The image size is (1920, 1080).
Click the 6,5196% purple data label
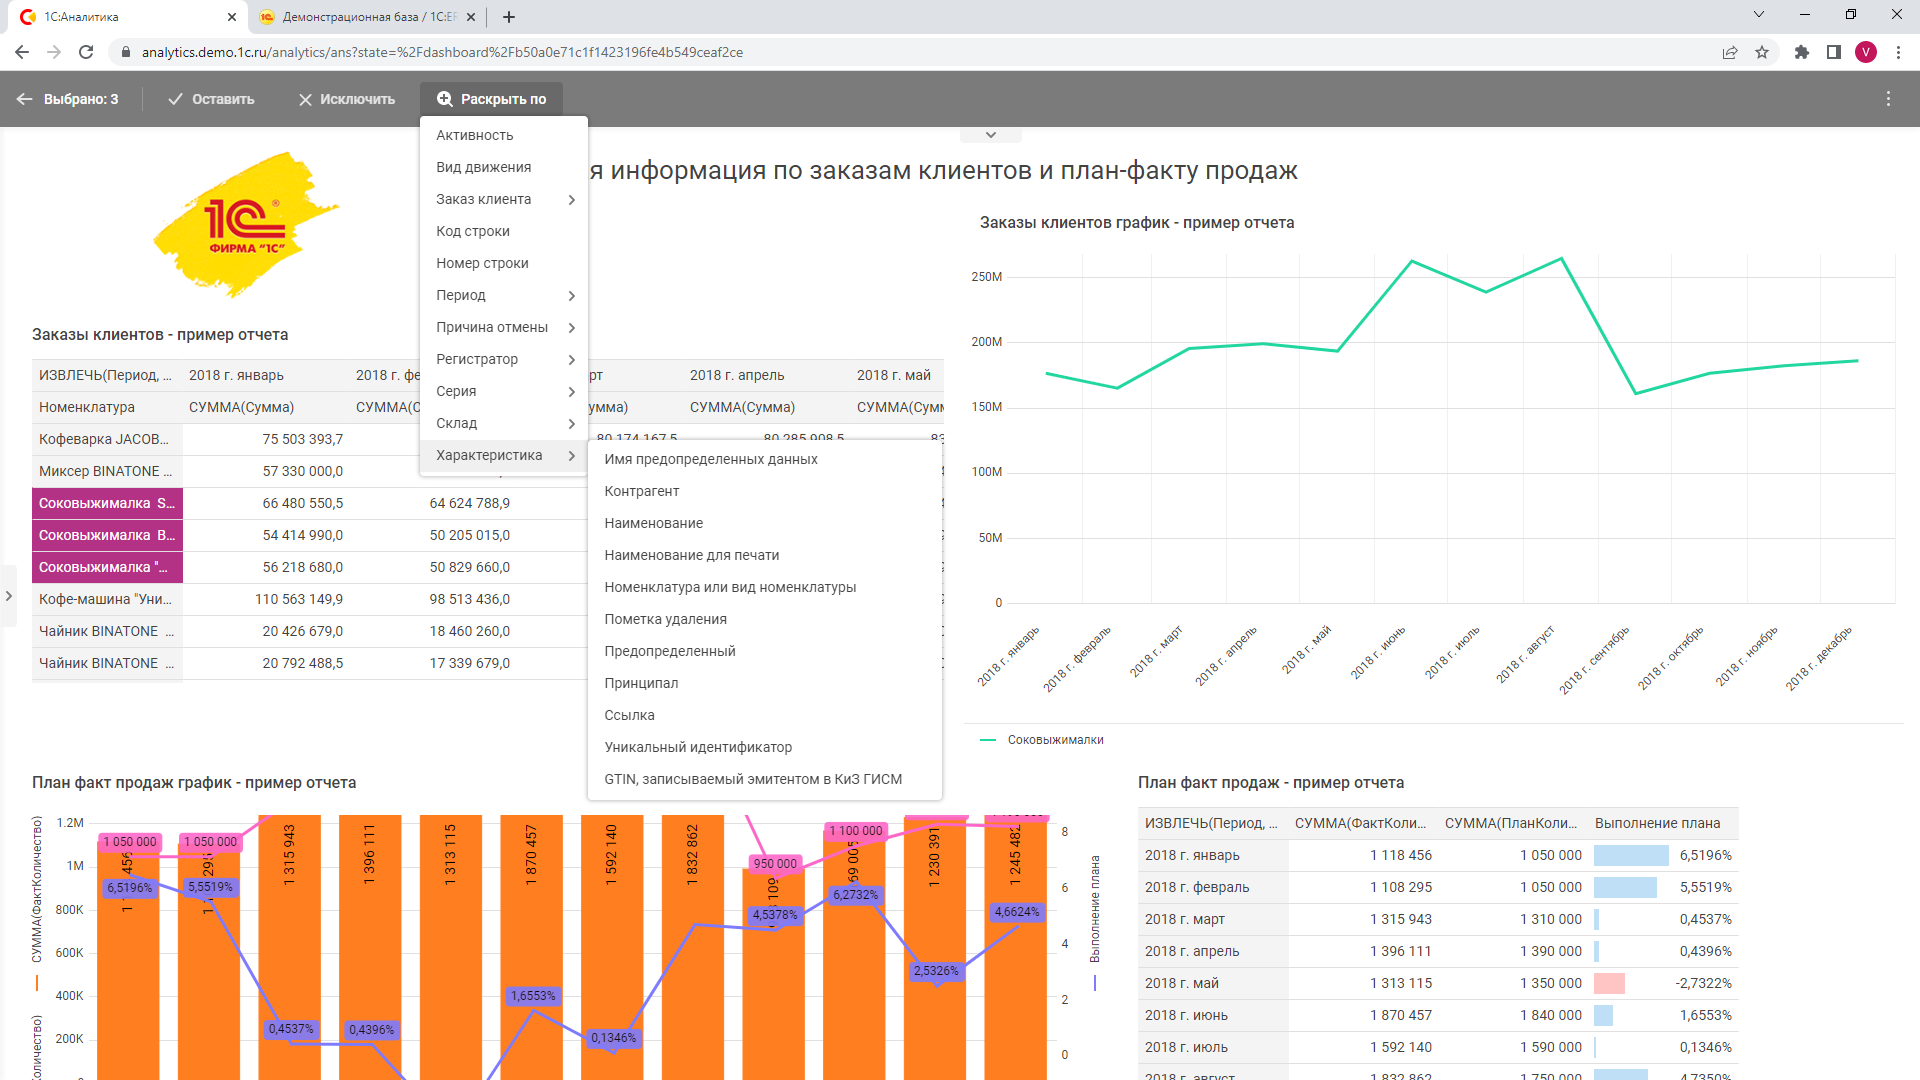(130, 888)
